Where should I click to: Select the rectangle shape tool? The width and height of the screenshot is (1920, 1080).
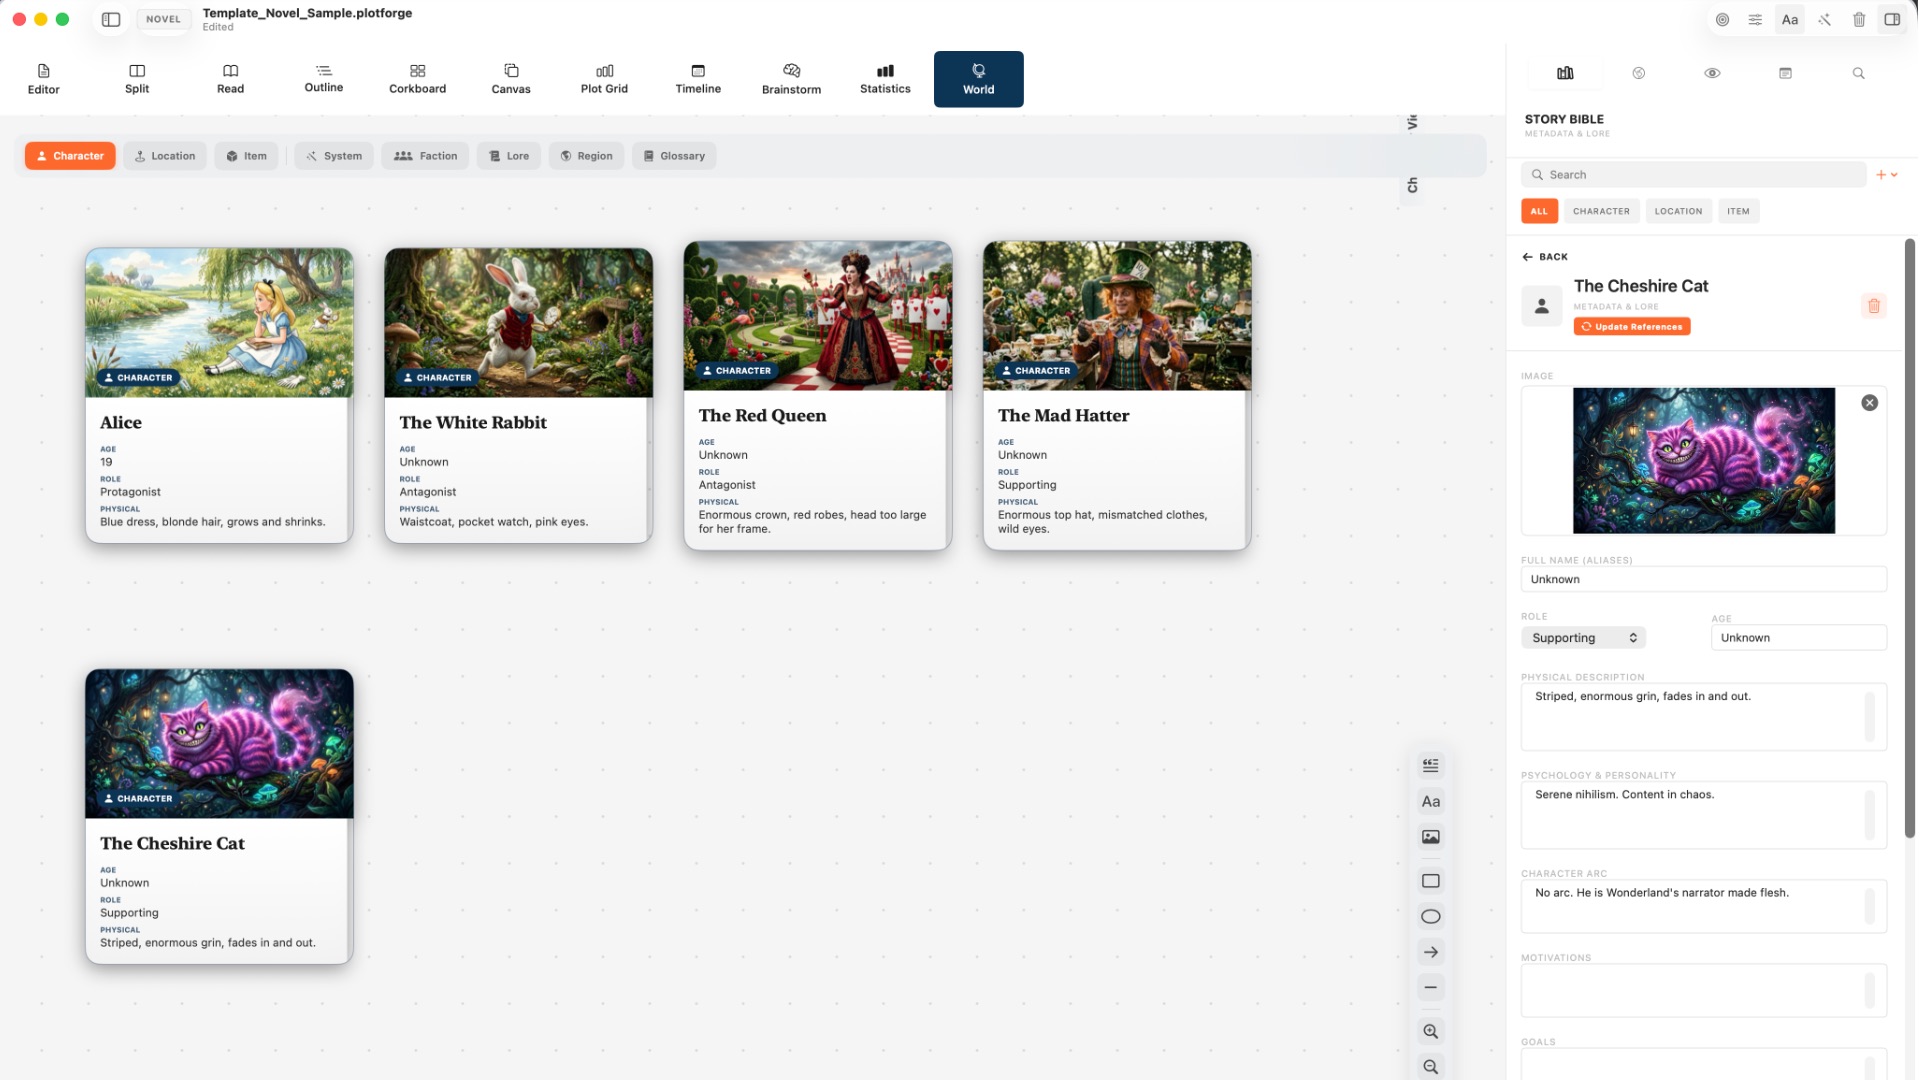1431,881
